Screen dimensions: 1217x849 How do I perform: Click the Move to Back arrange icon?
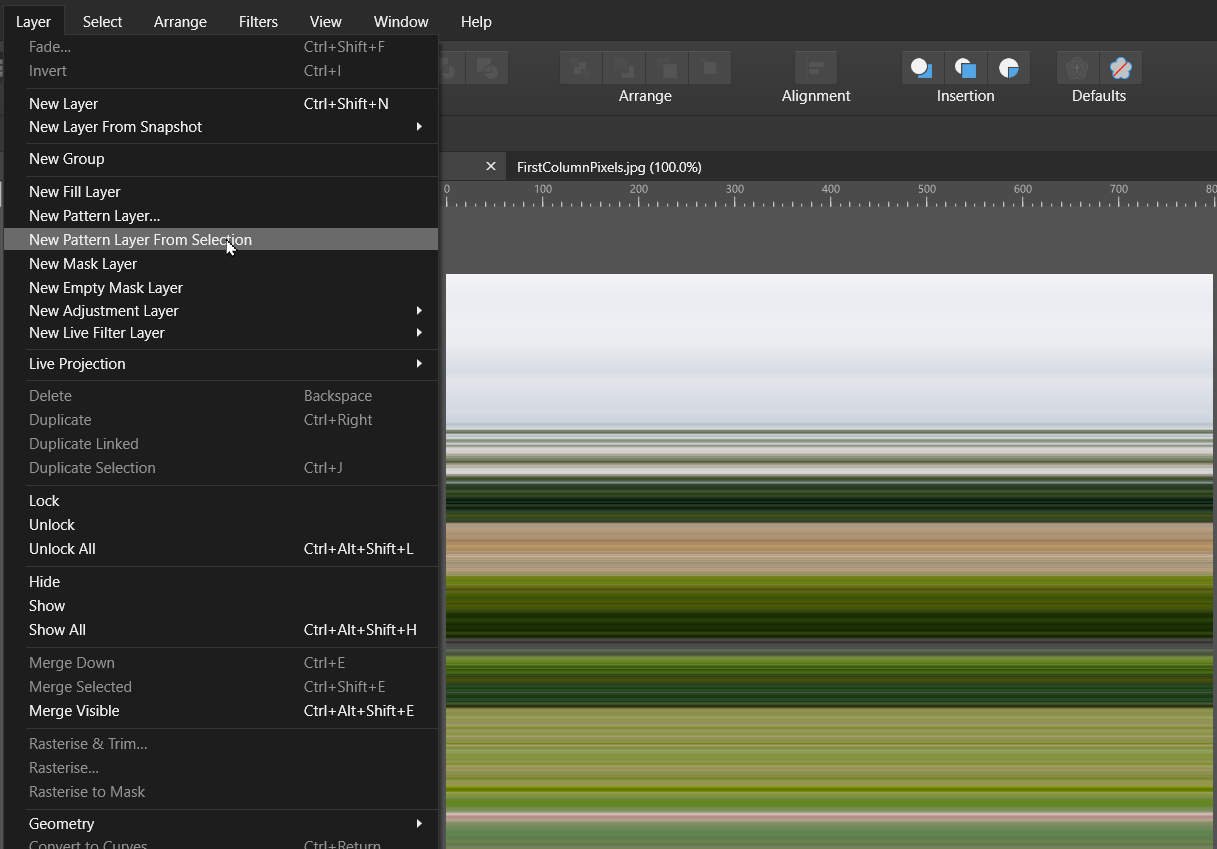tap(580, 68)
